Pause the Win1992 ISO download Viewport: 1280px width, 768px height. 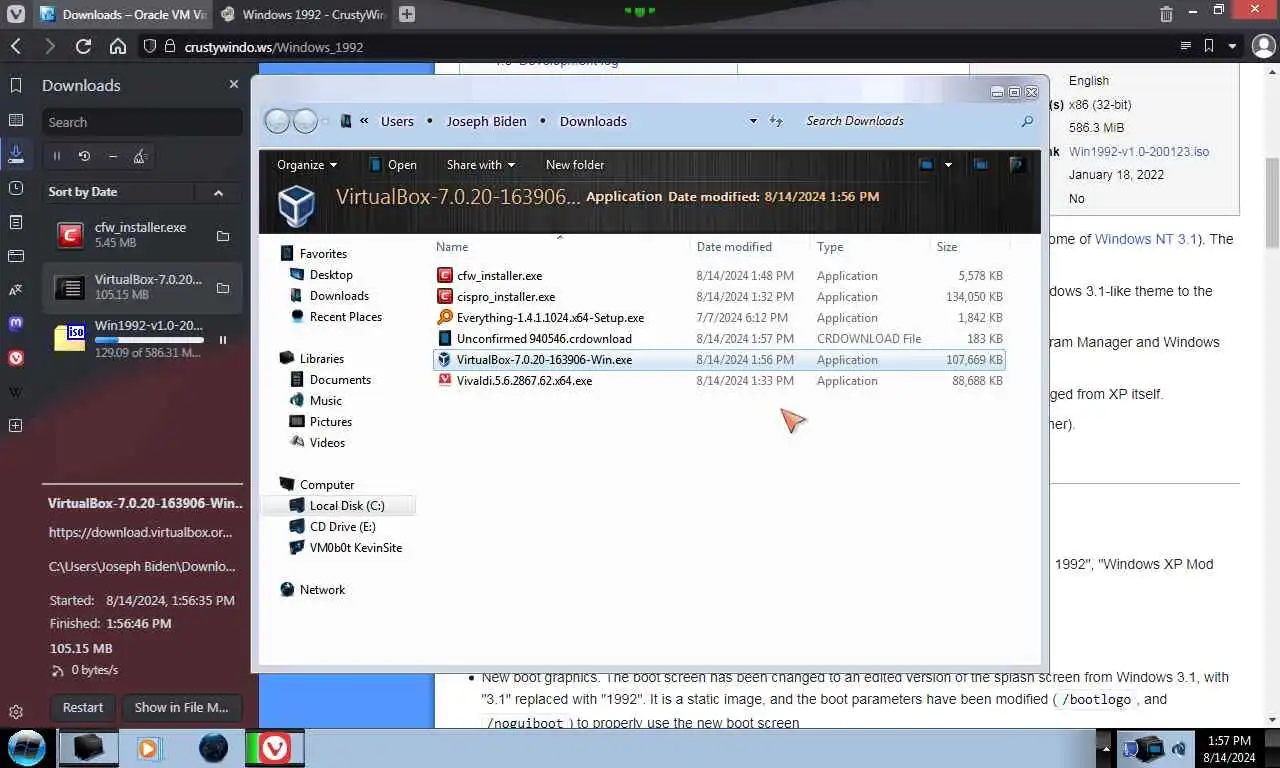[223, 340]
